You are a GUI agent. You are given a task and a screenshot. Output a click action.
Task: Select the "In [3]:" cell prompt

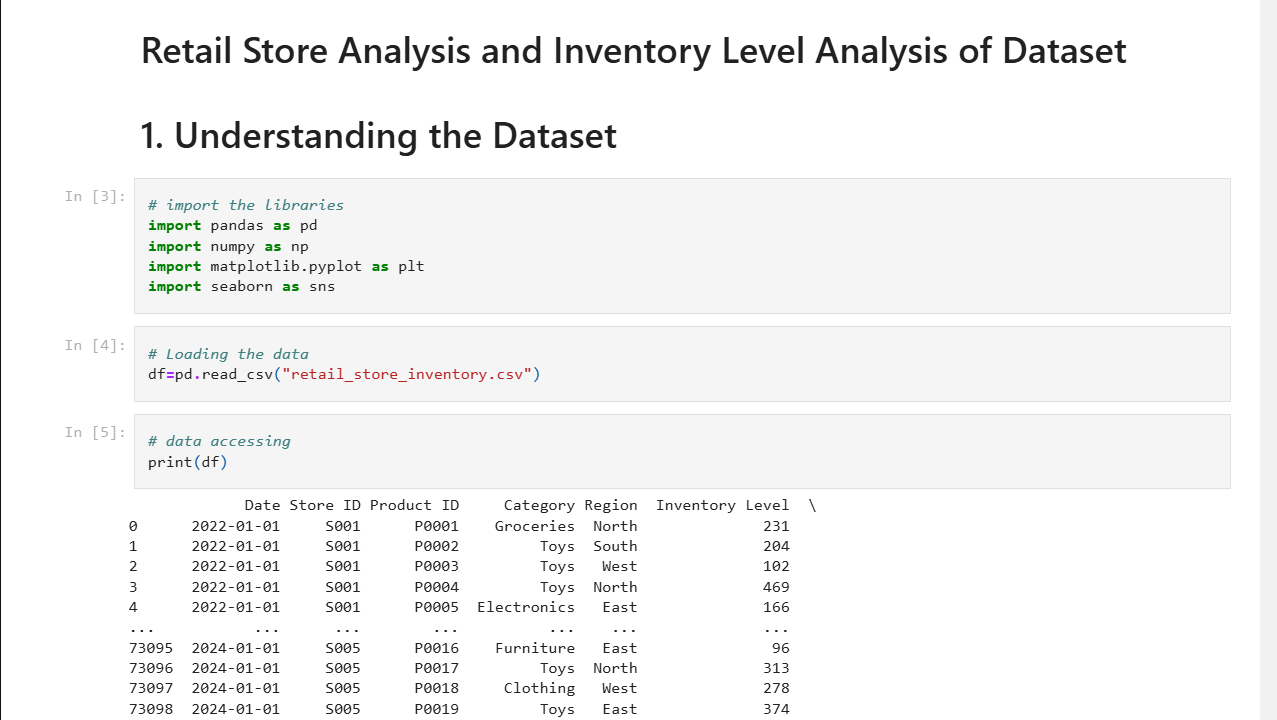click(95, 196)
